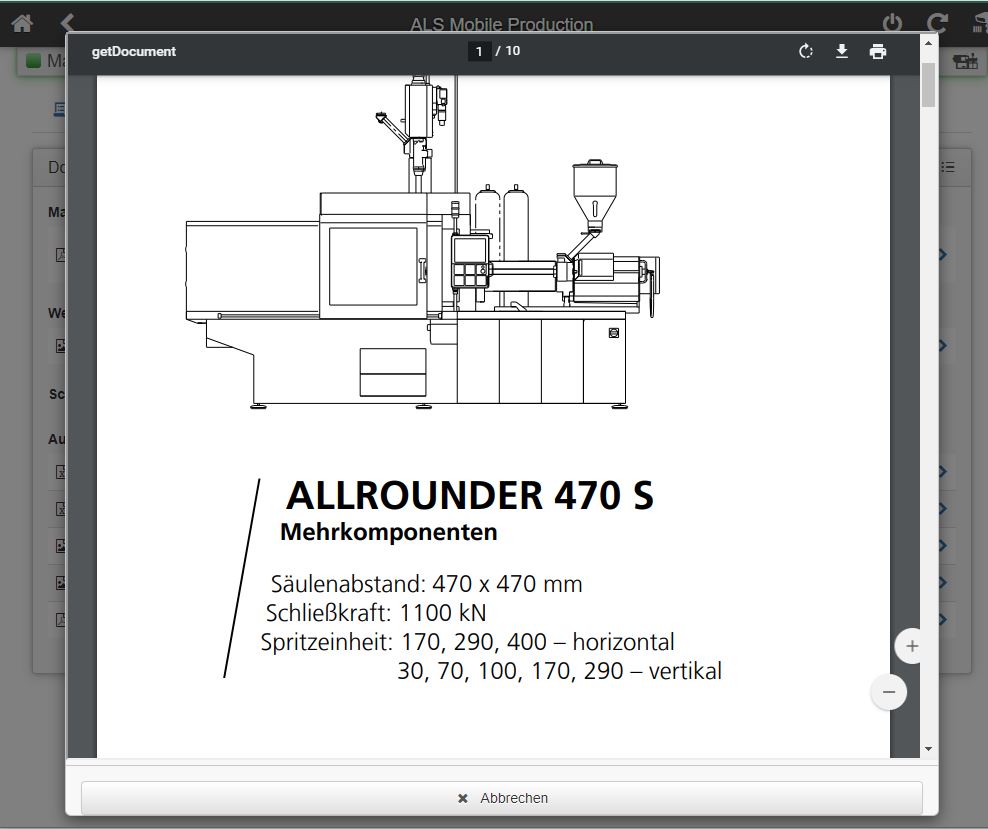
Task: Go back with the back arrow
Action: 67,22
